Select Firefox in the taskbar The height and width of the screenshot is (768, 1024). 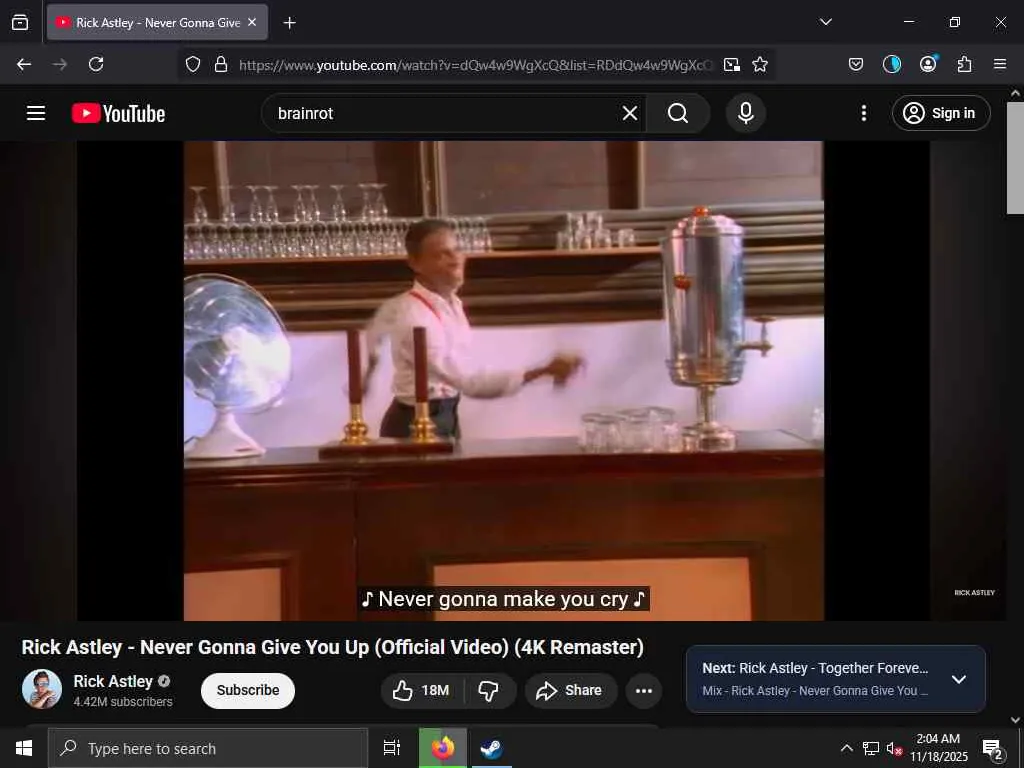point(443,748)
